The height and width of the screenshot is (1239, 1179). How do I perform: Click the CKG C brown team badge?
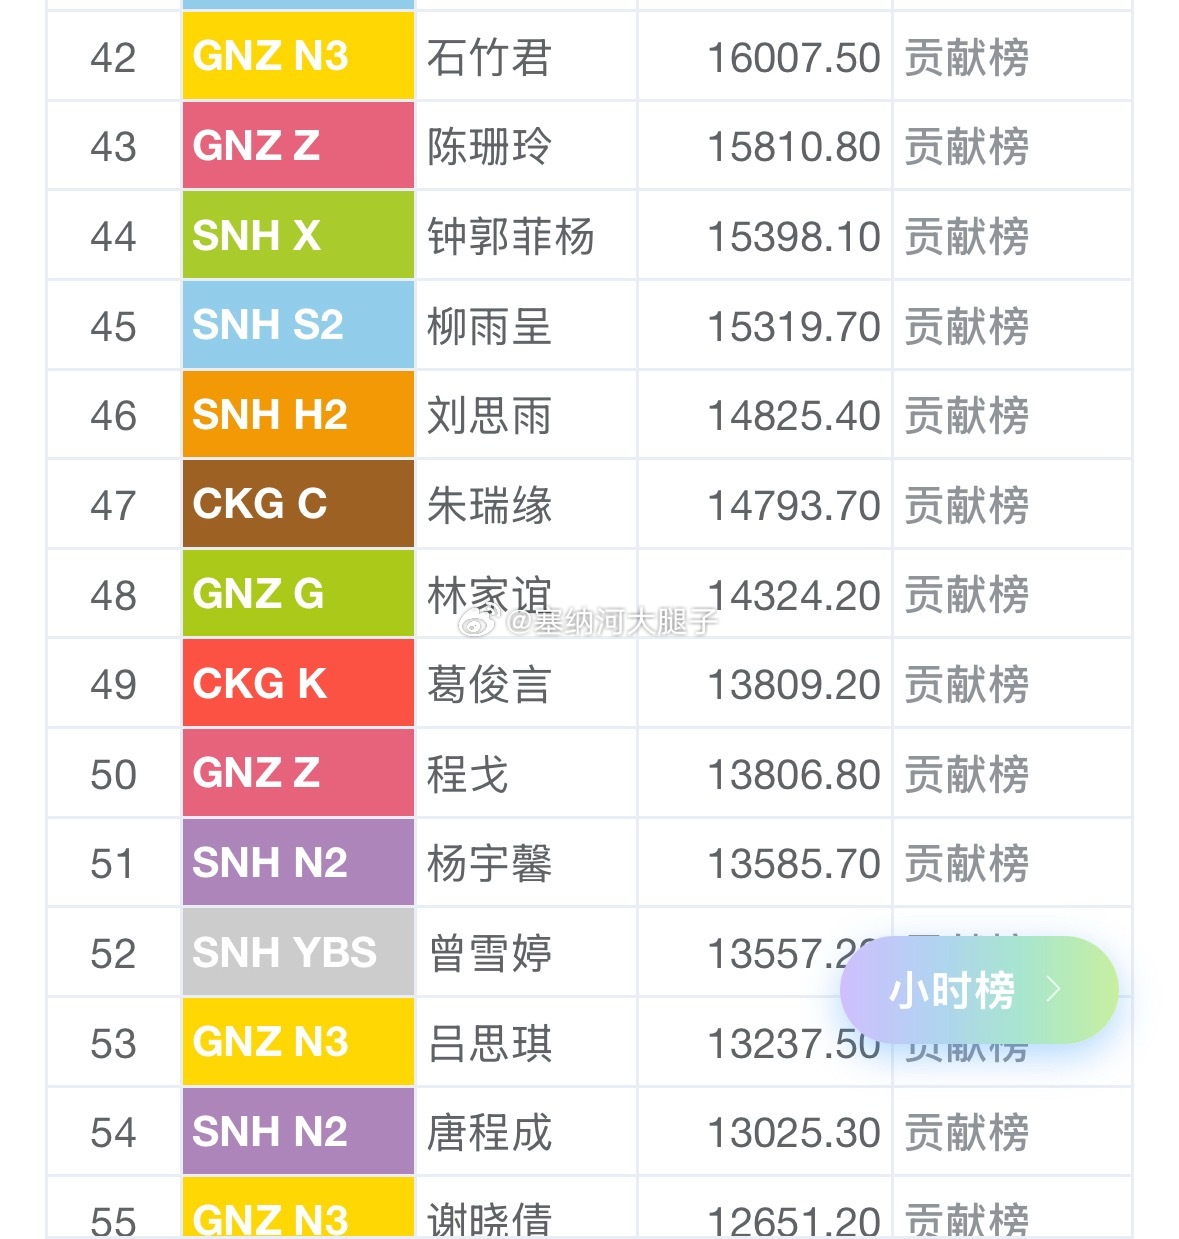pyautogui.click(x=298, y=504)
